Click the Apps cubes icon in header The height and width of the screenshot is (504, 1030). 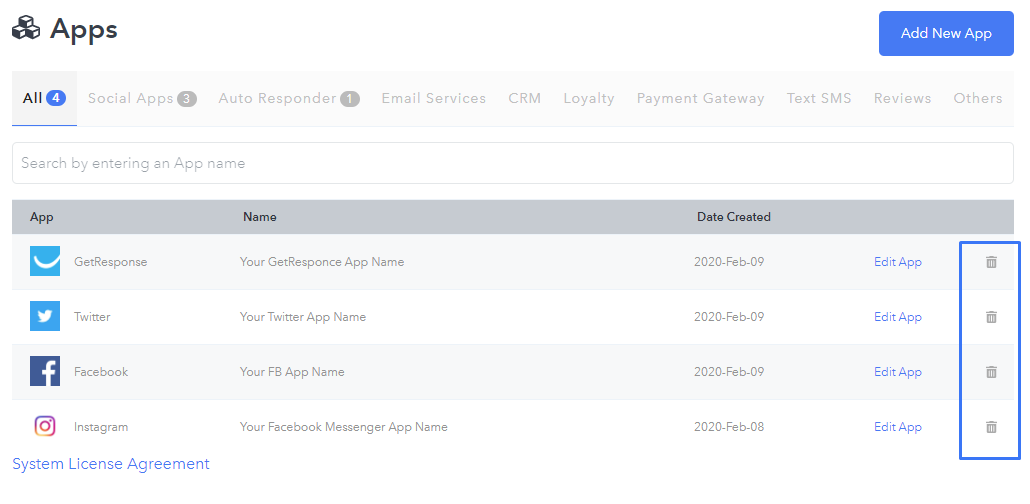(x=26, y=29)
